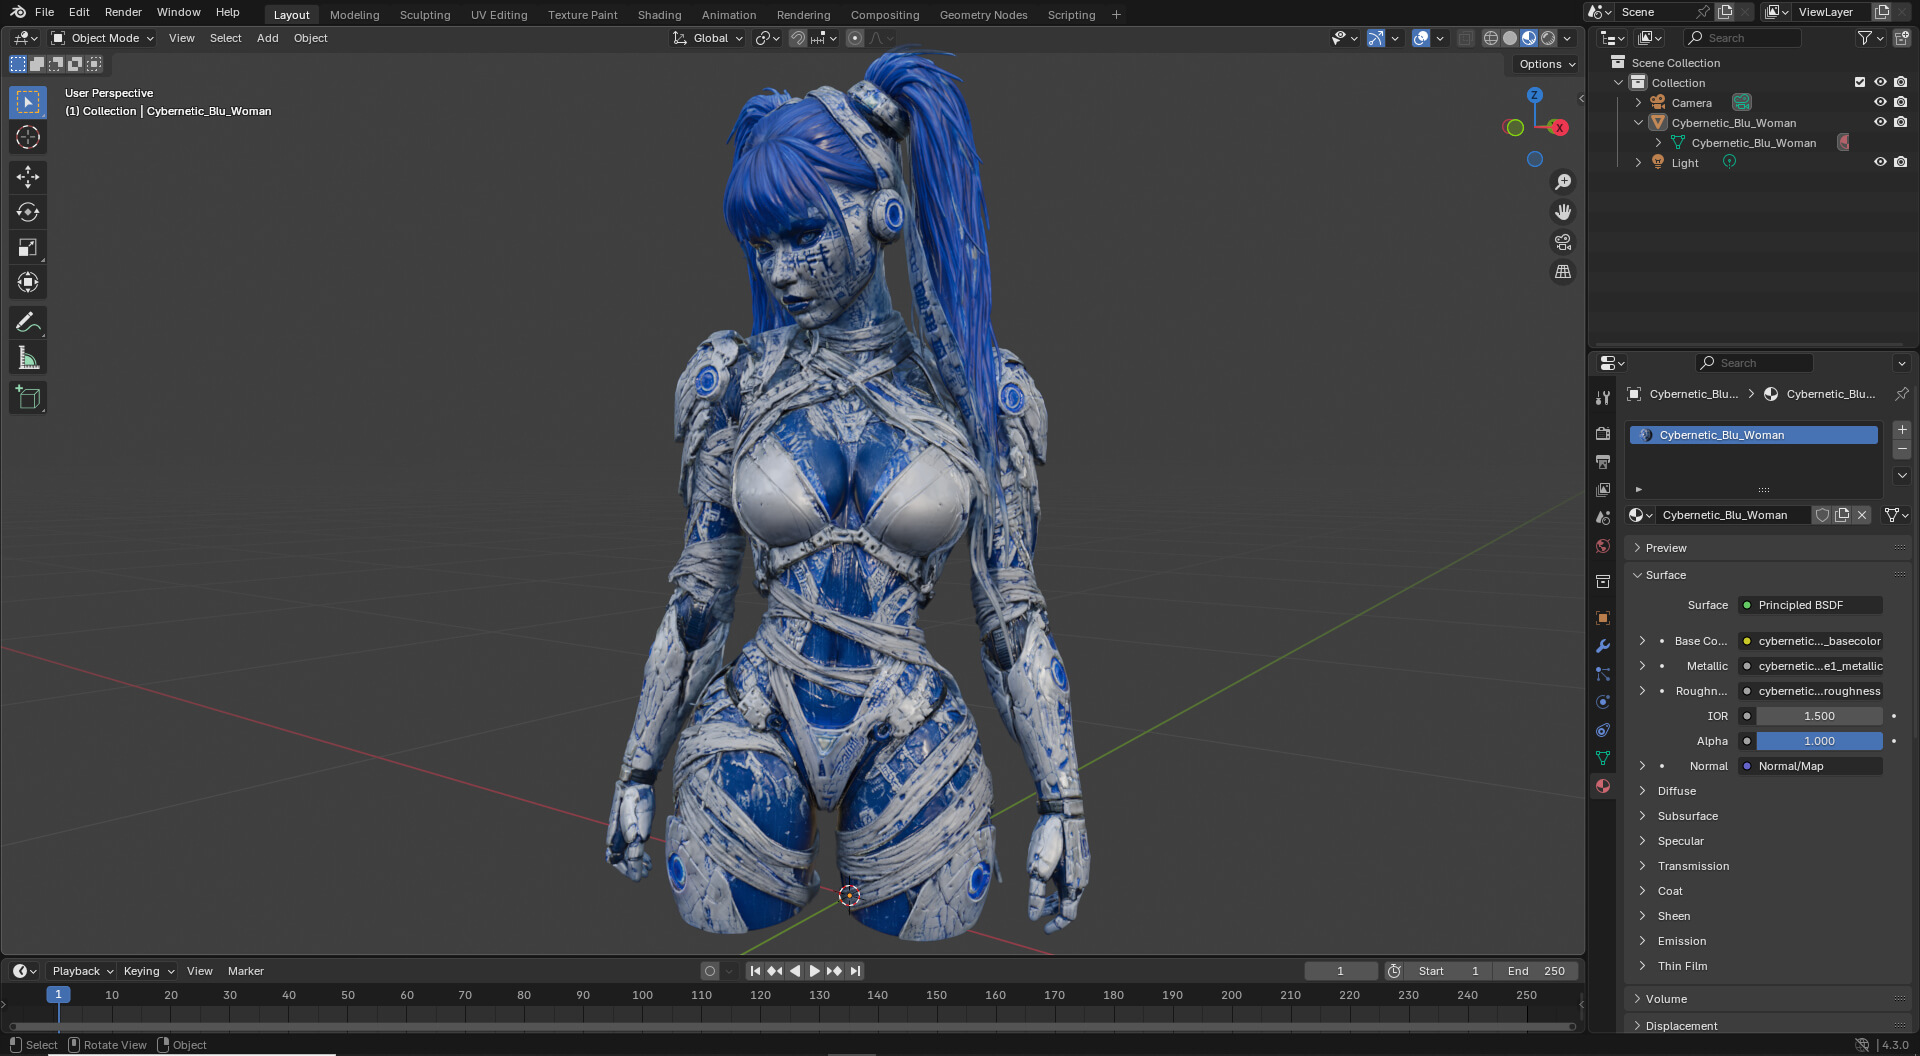Screen dimensions: 1920x1056
Task: Open the Render menu
Action: (123, 12)
